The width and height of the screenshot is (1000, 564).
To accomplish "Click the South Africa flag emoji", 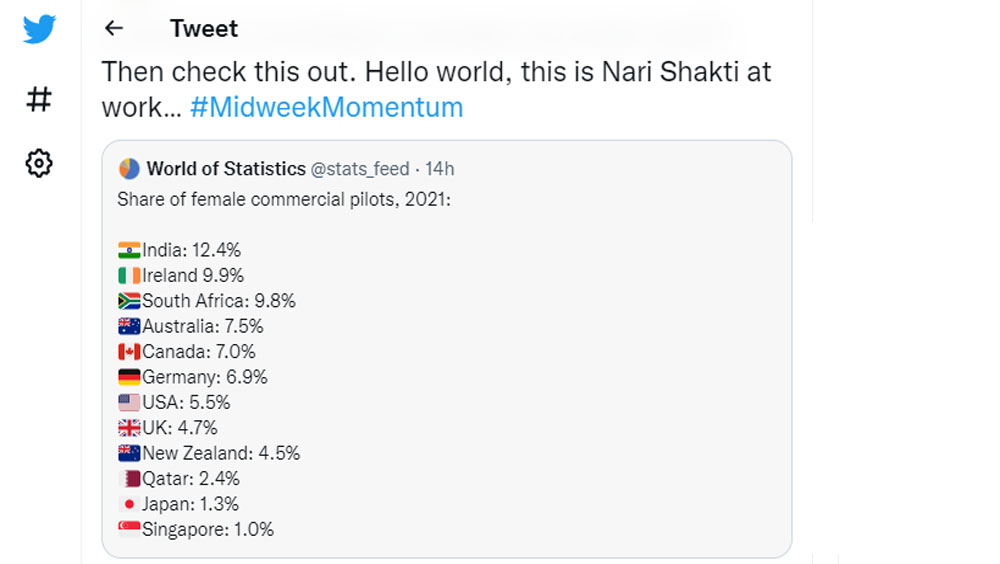I will [x=129, y=301].
